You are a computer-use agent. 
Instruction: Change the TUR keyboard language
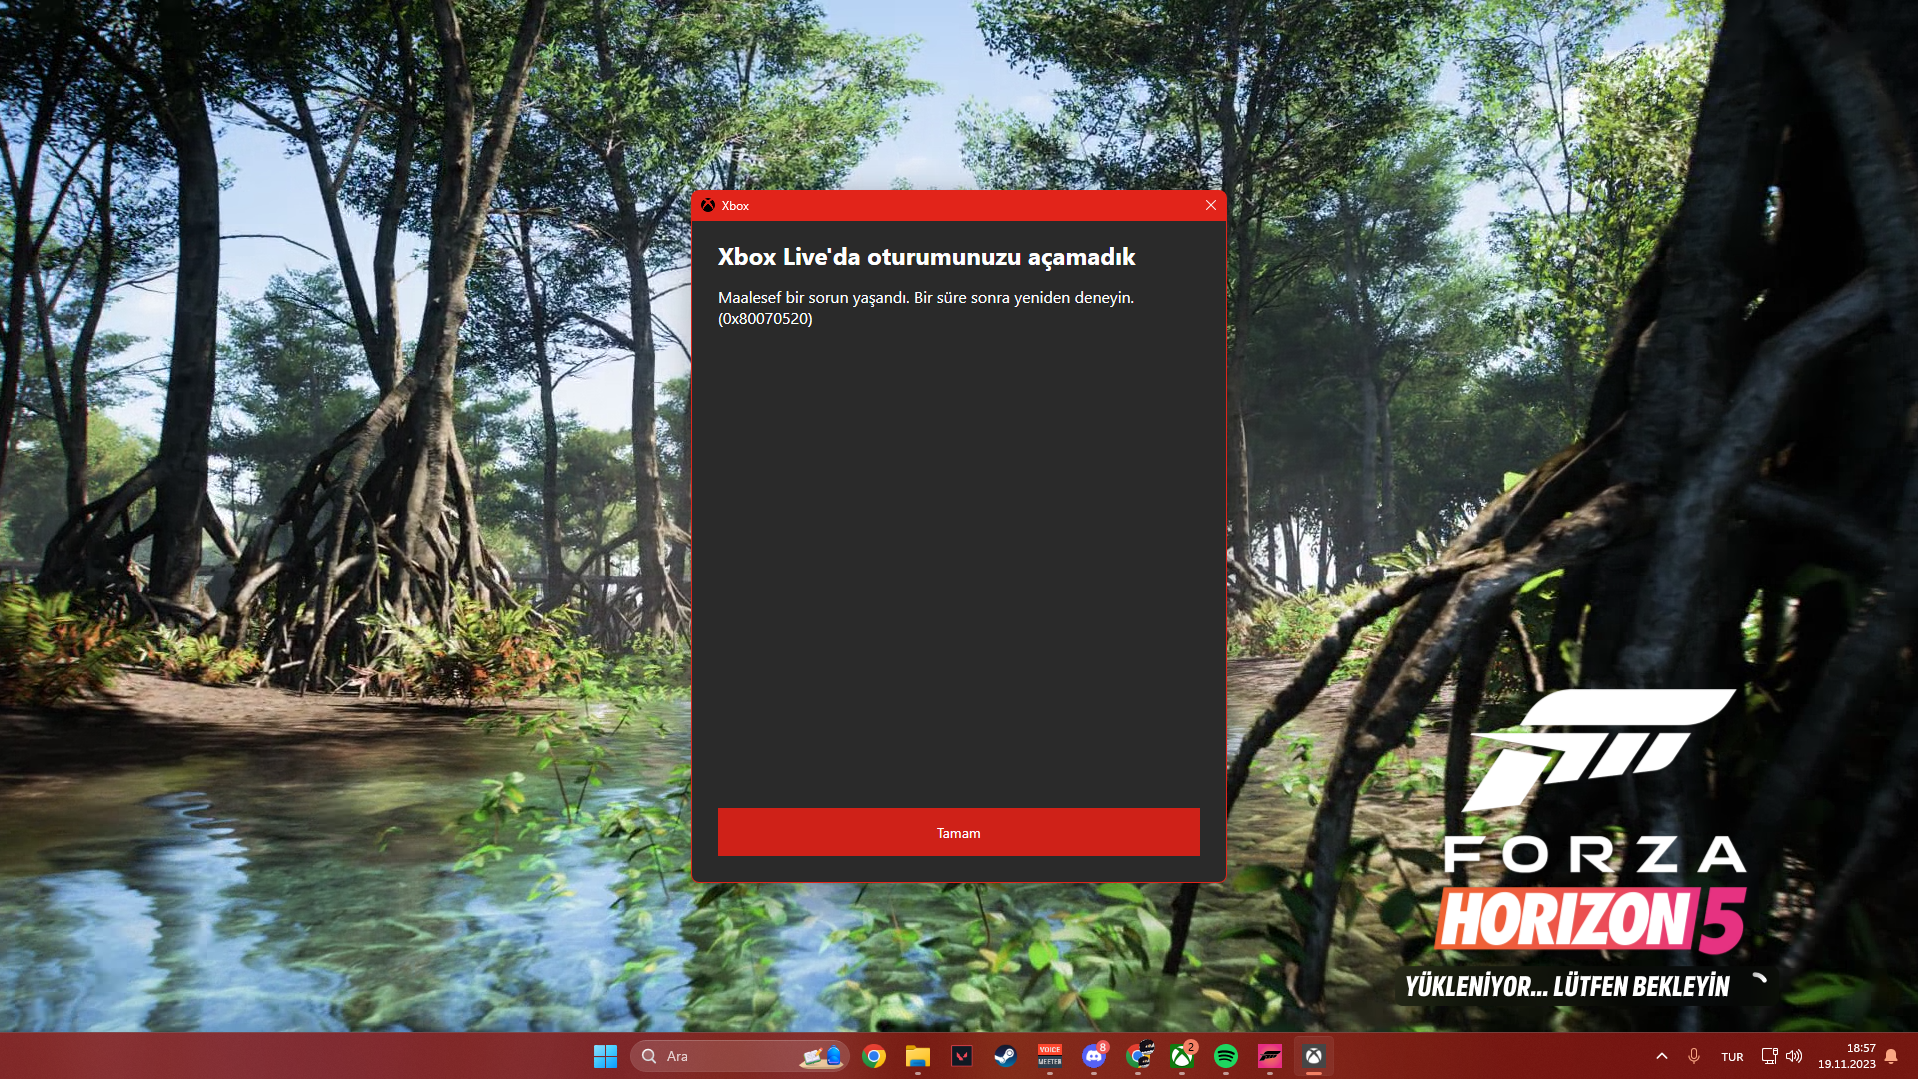coord(1732,1057)
